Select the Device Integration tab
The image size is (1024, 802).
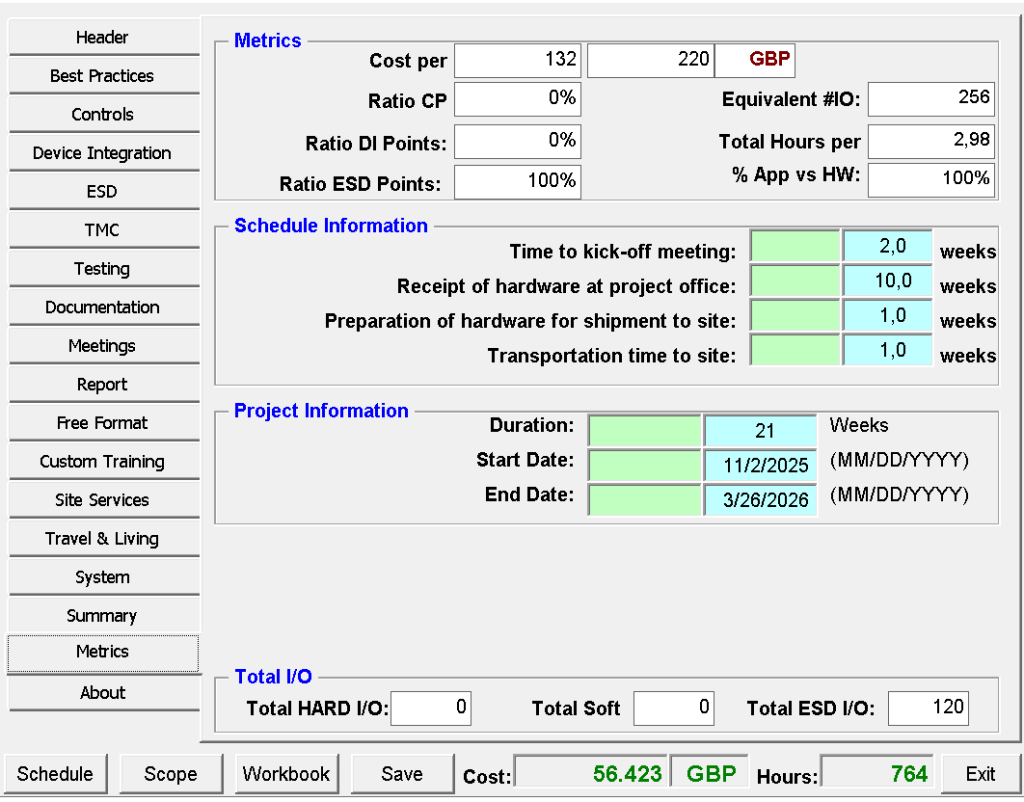[103, 153]
